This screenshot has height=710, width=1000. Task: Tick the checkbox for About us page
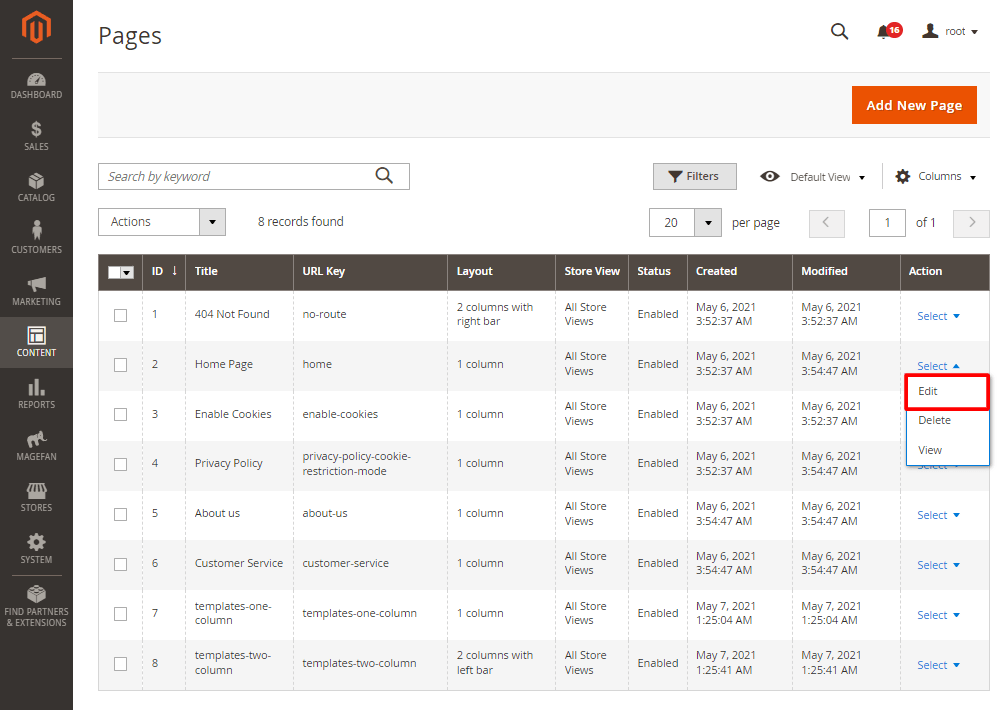120,514
